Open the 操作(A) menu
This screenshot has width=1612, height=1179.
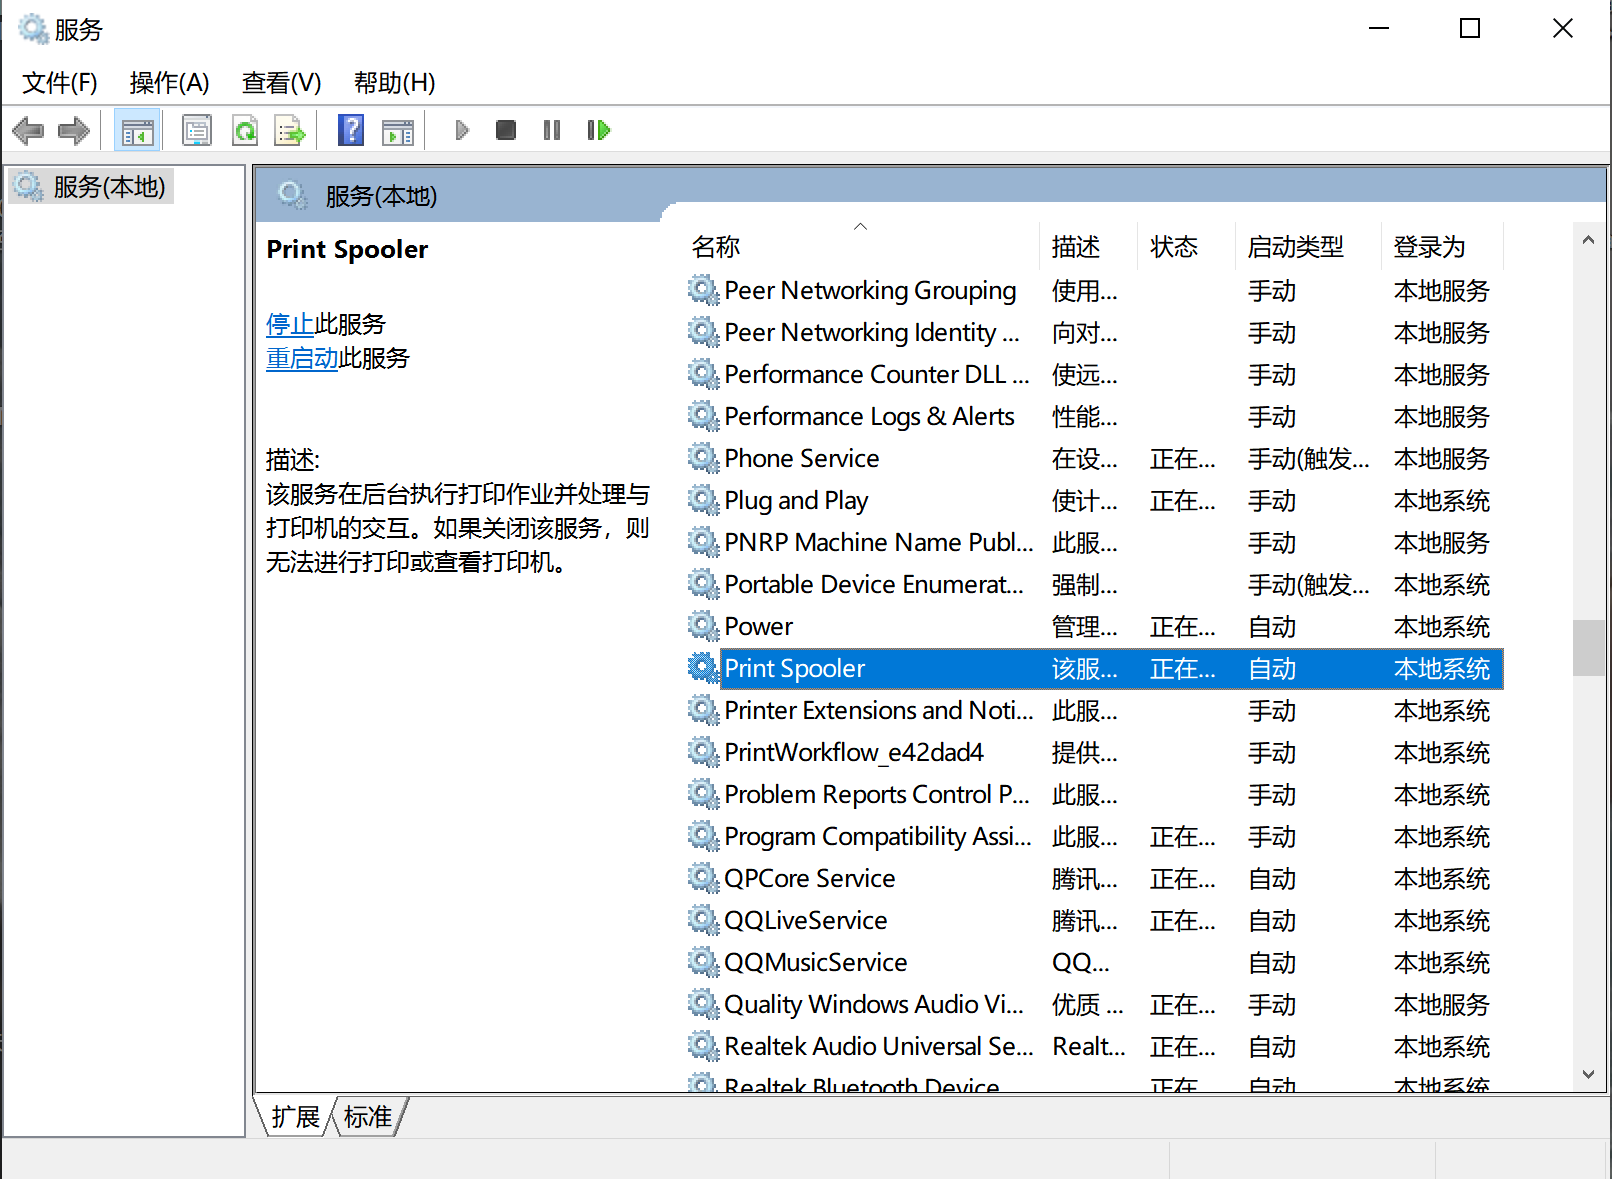[169, 83]
